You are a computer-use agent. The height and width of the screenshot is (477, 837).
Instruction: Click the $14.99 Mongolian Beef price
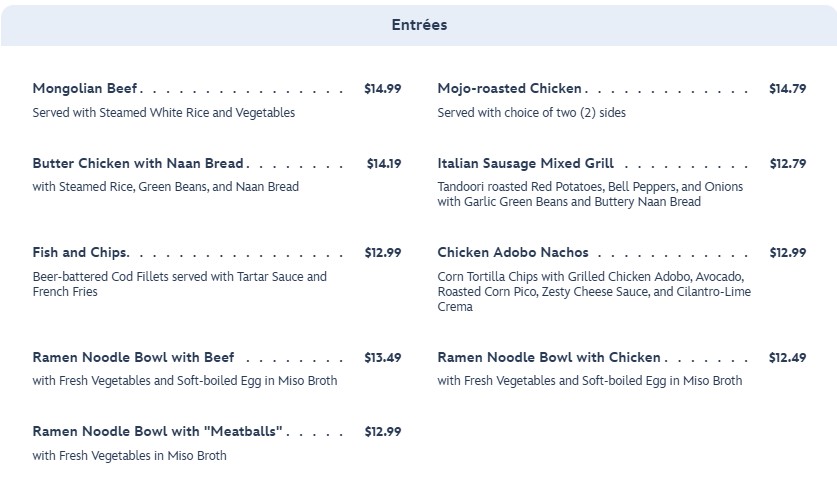coord(382,89)
